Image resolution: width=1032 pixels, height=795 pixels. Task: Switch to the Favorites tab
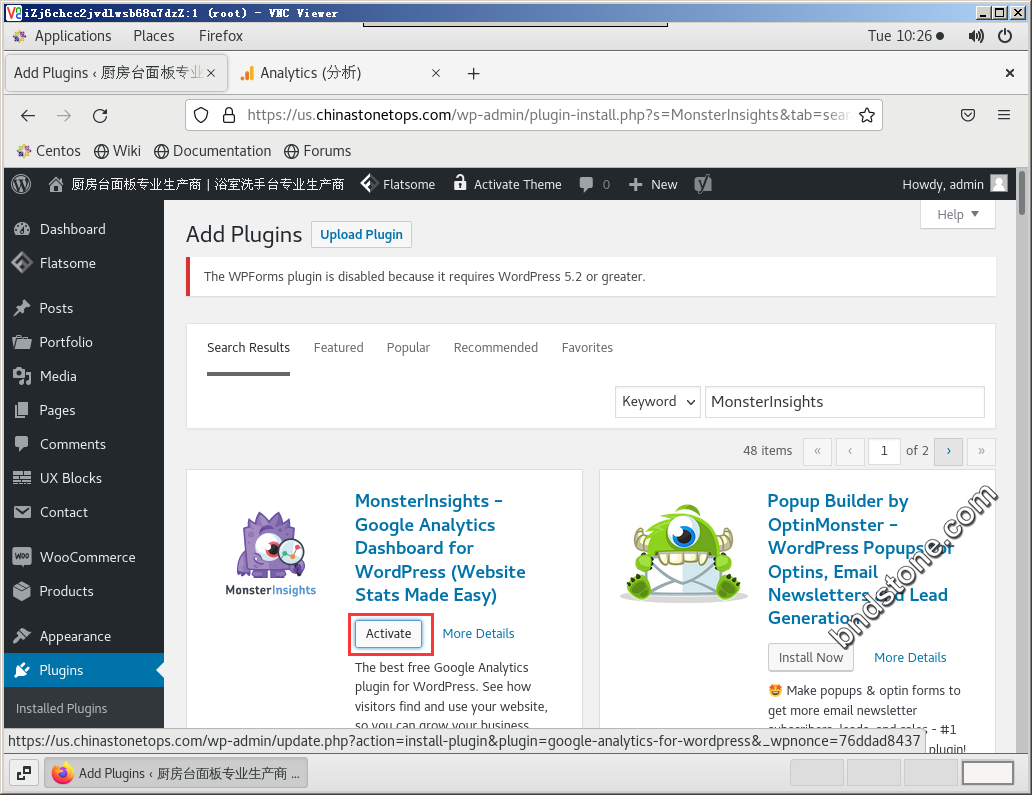coord(587,347)
